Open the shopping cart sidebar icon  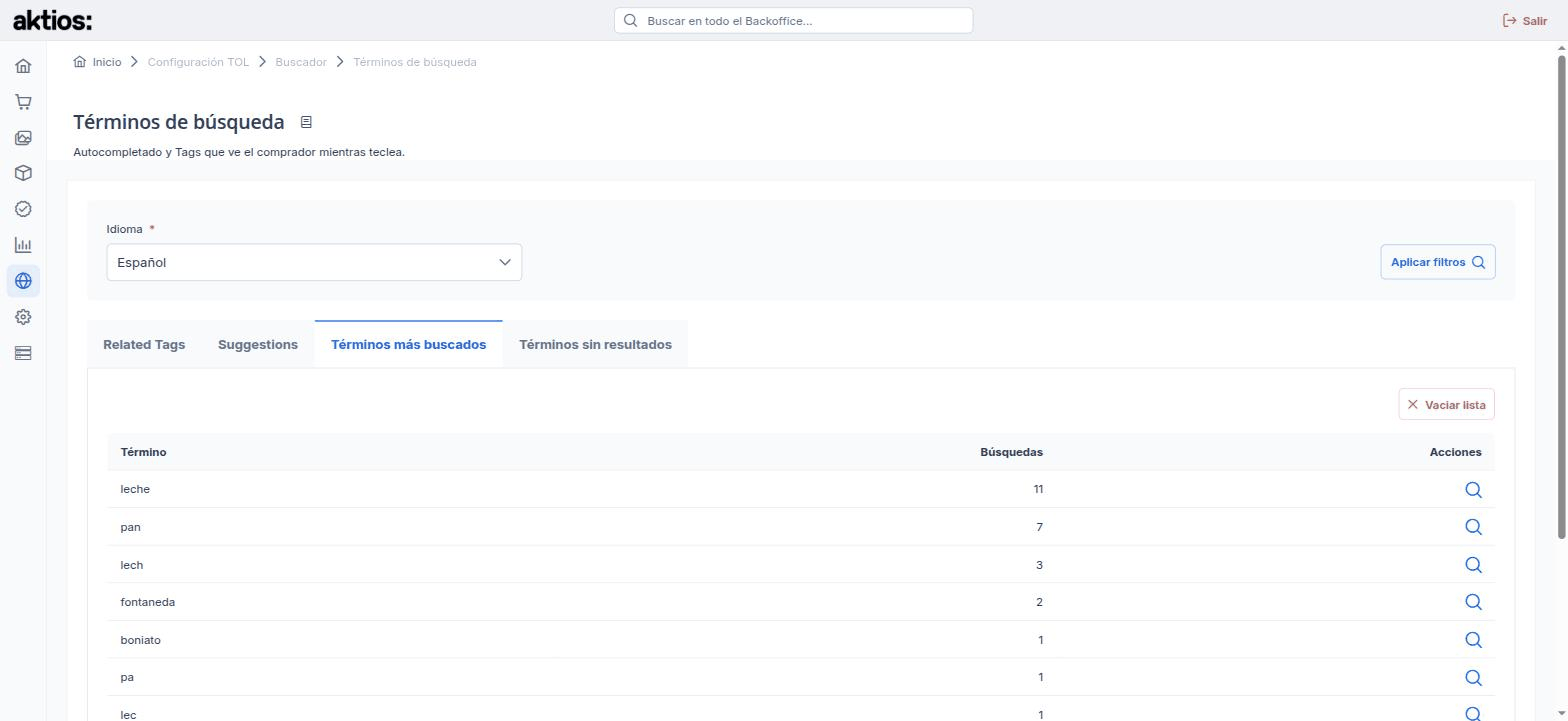pyautogui.click(x=23, y=102)
